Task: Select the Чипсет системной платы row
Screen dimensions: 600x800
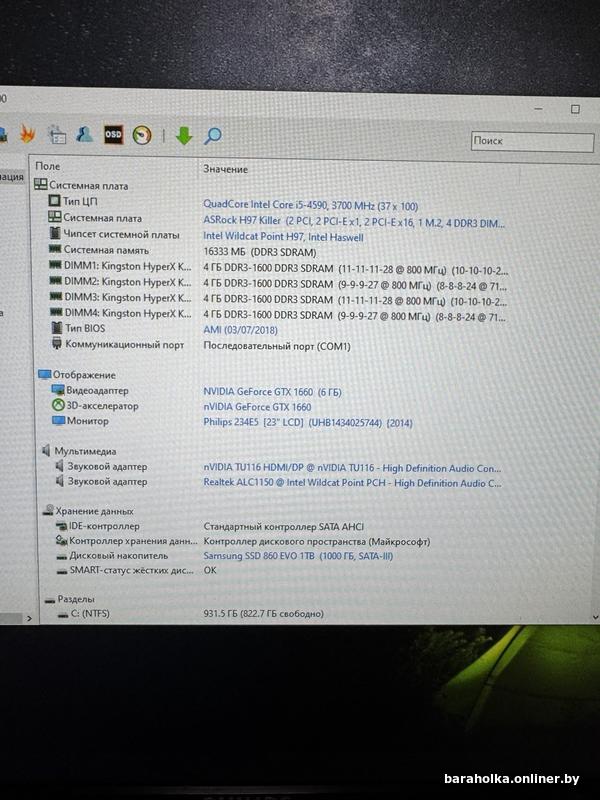Action: coord(114,234)
